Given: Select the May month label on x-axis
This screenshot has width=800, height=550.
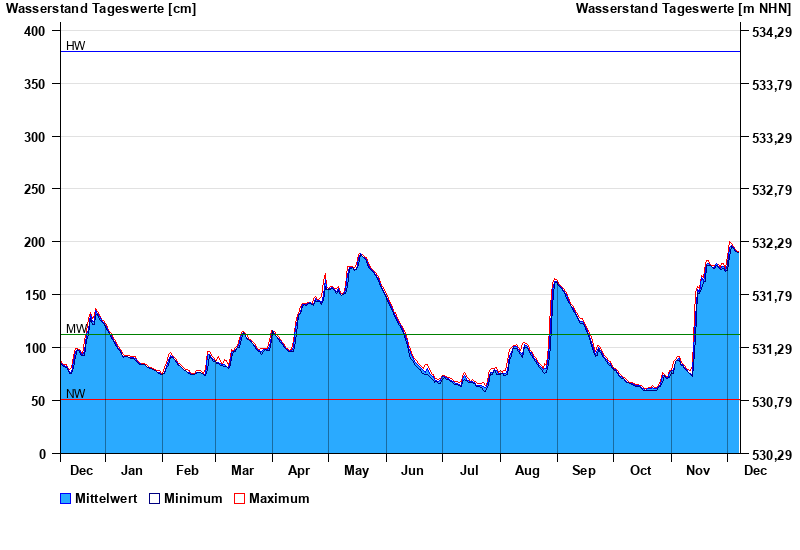Looking at the screenshot, I should [356, 470].
